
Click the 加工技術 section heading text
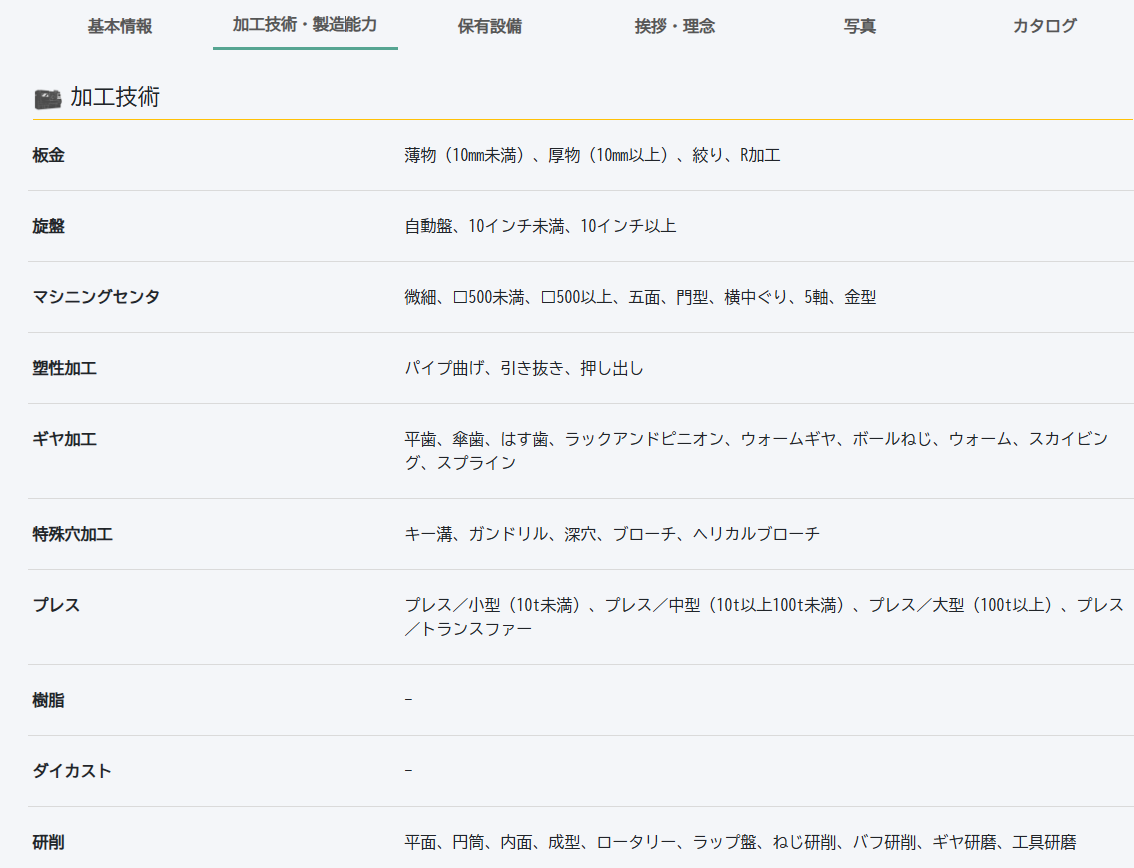[x=115, y=97]
